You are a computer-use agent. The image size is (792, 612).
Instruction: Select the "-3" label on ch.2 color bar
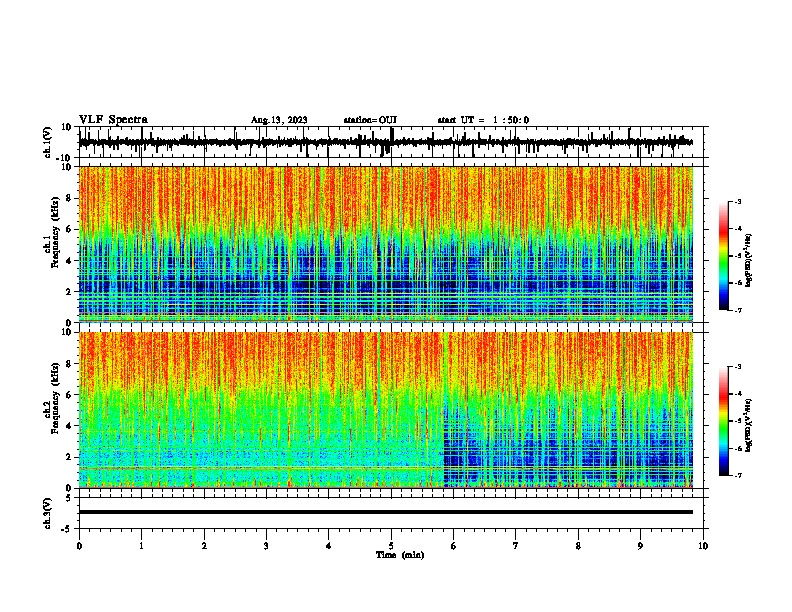[738, 367]
